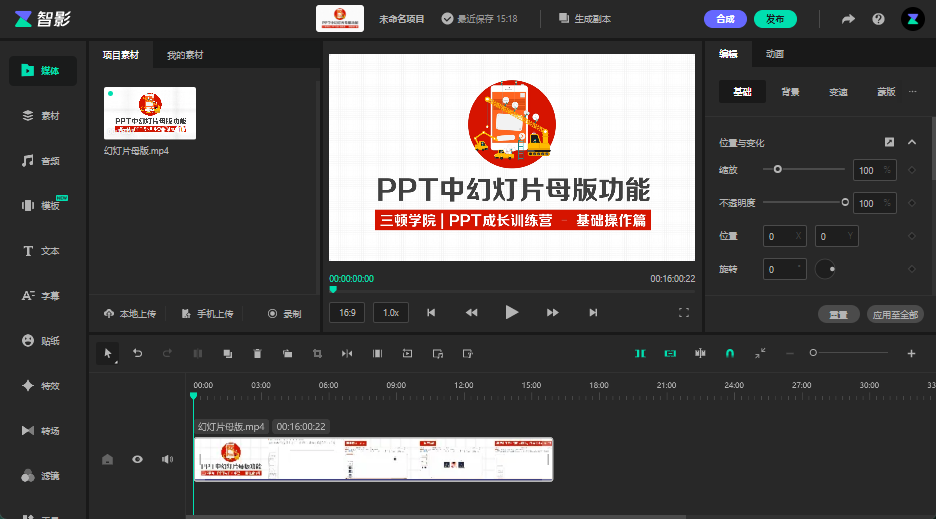Image resolution: width=936 pixels, height=519 pixels.
Task: Click 应用至全部 apply to all button
Action: click(x=895, y=314)
